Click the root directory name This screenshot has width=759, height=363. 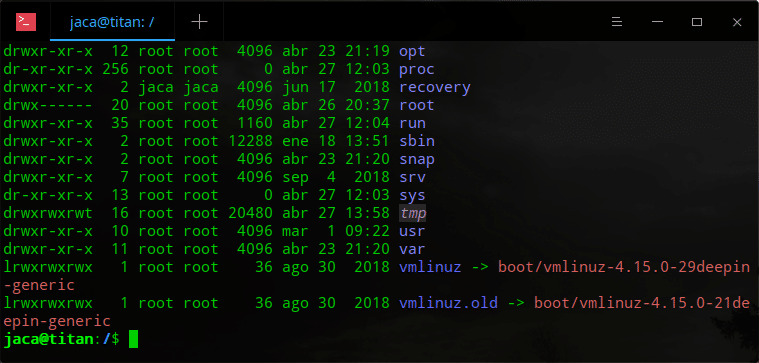tap(416, 106)
